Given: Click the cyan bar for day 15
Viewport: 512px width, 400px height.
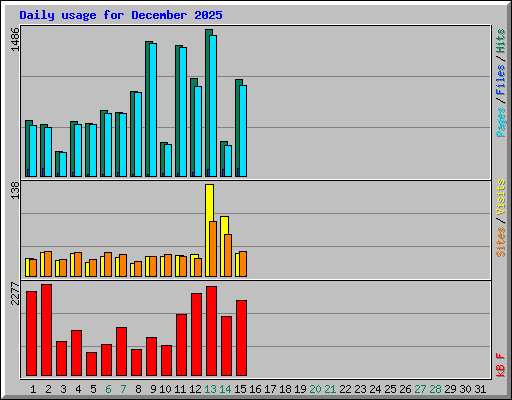Looking at the screenshot, I should 243,131.
